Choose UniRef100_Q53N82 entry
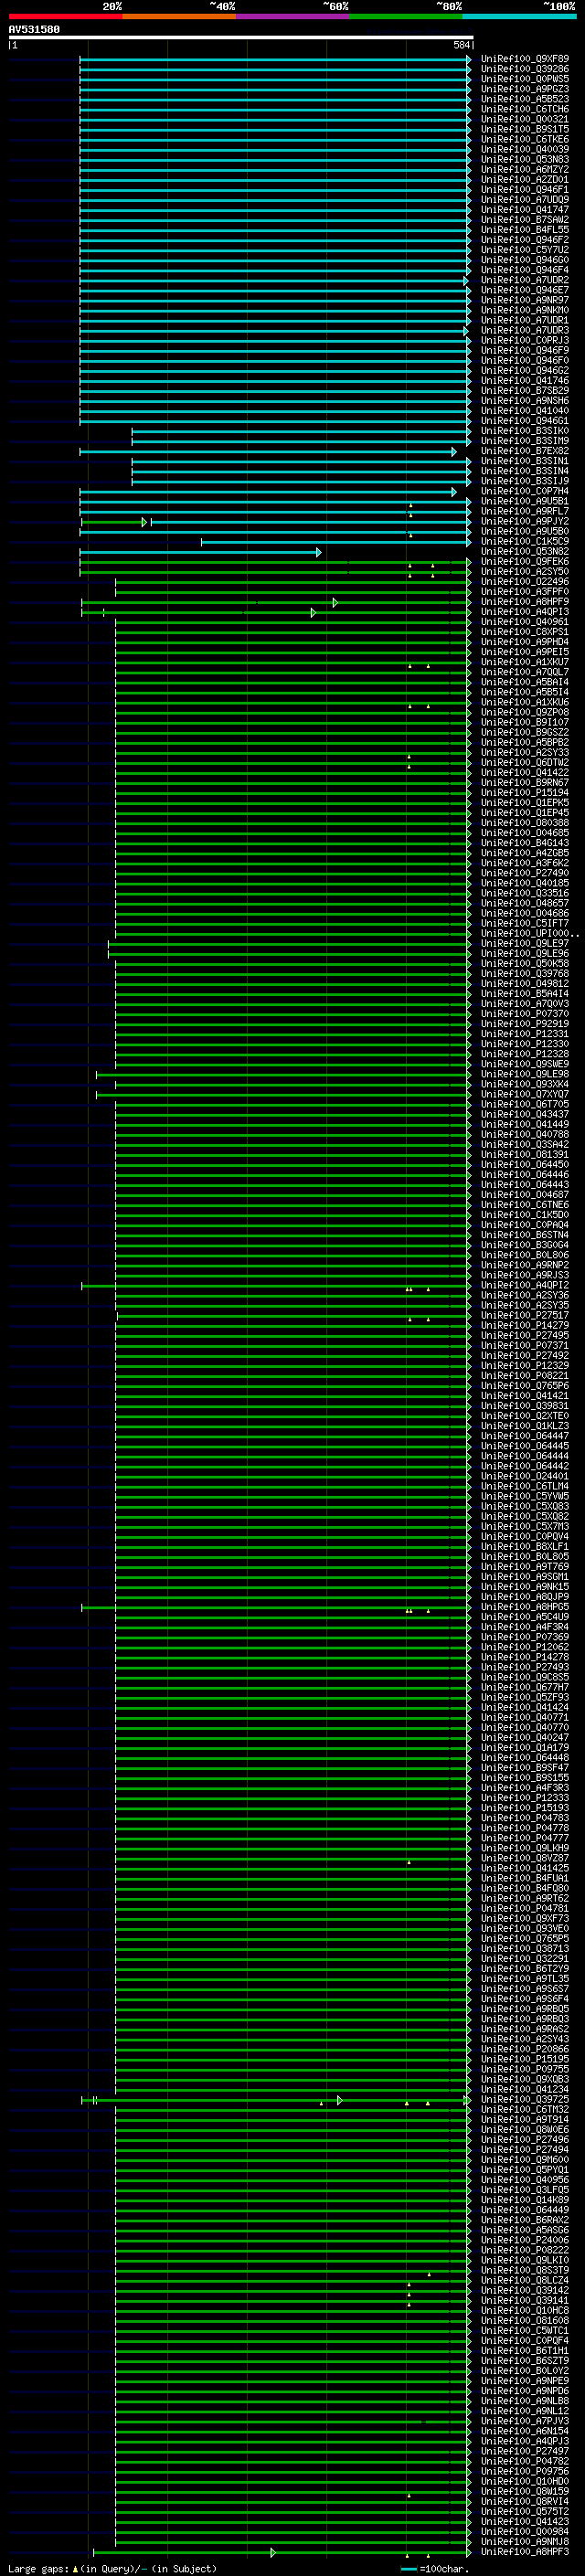The height and width of the screenshot is (2576, 585). point(525,551)
